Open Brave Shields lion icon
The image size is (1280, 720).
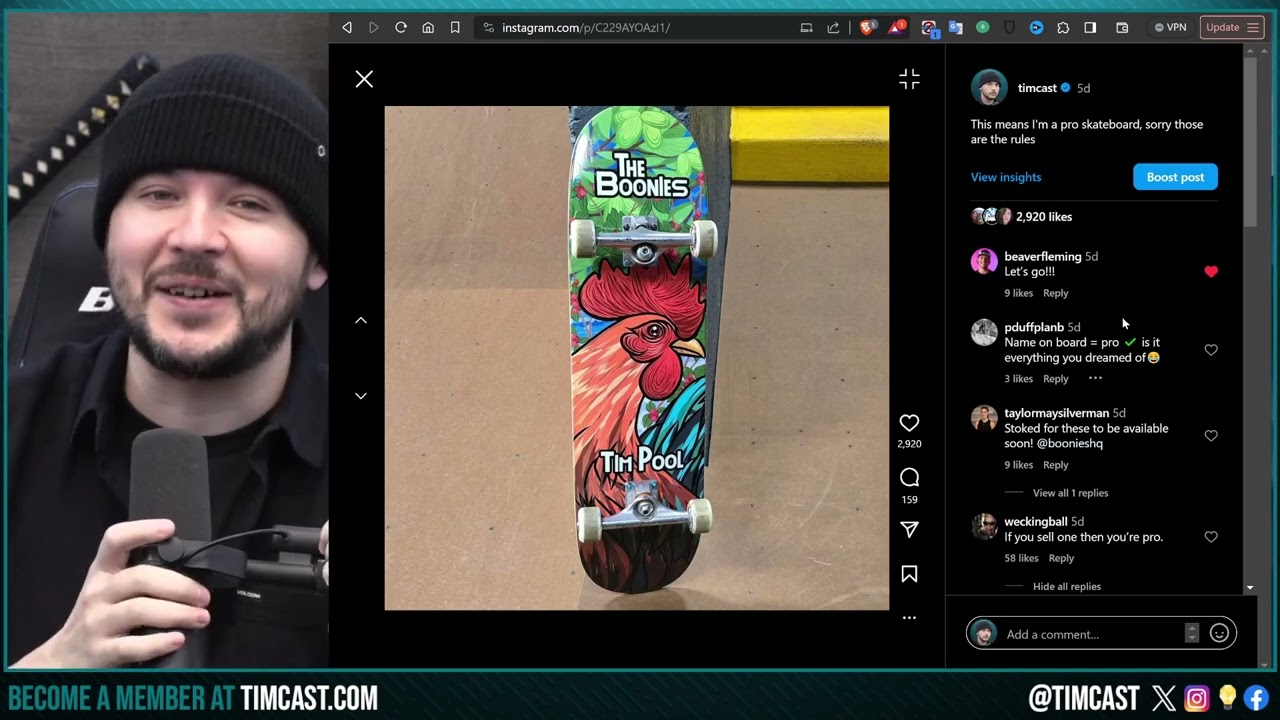click(x=868, y=27)
